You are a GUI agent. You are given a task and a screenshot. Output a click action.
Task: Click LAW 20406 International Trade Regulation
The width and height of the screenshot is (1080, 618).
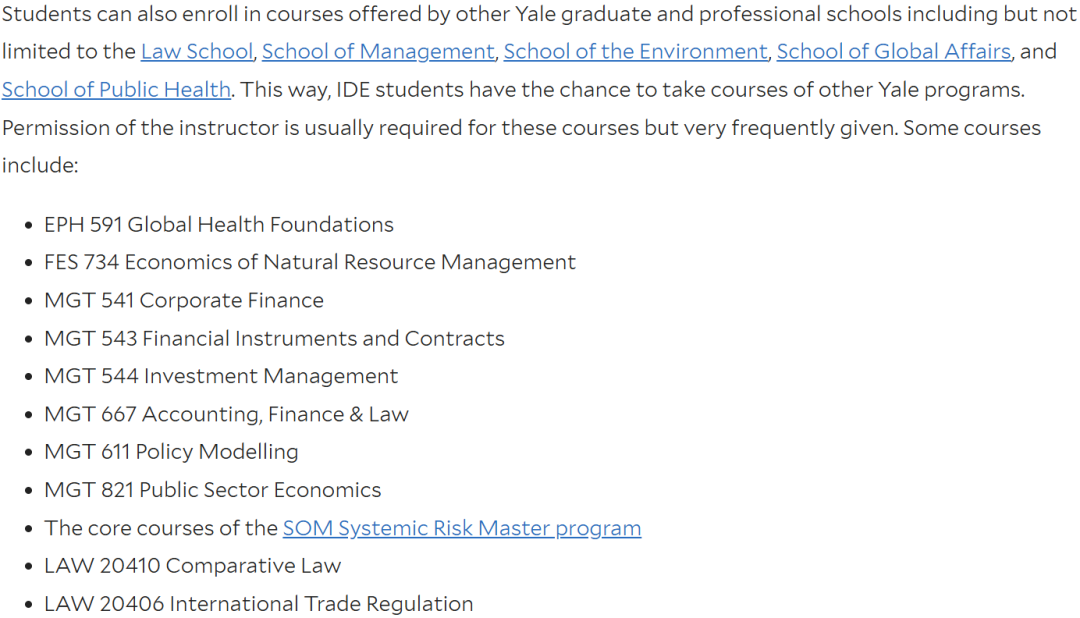click(258, 604)
